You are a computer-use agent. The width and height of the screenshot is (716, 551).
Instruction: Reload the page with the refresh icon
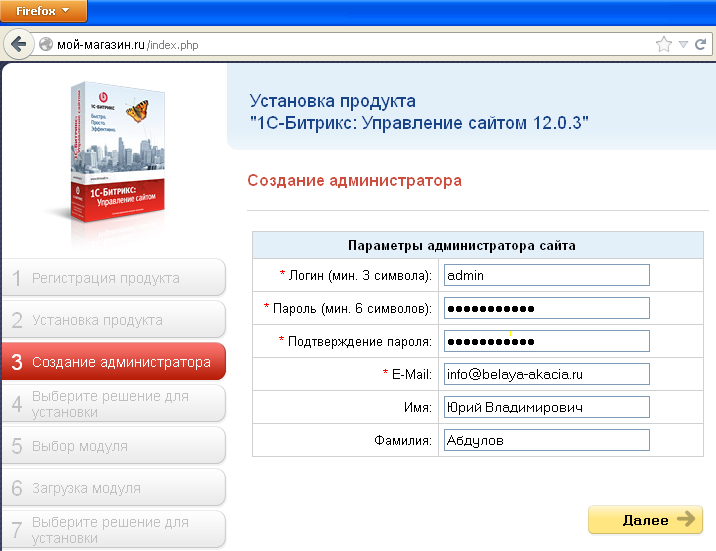pos(700,44)
